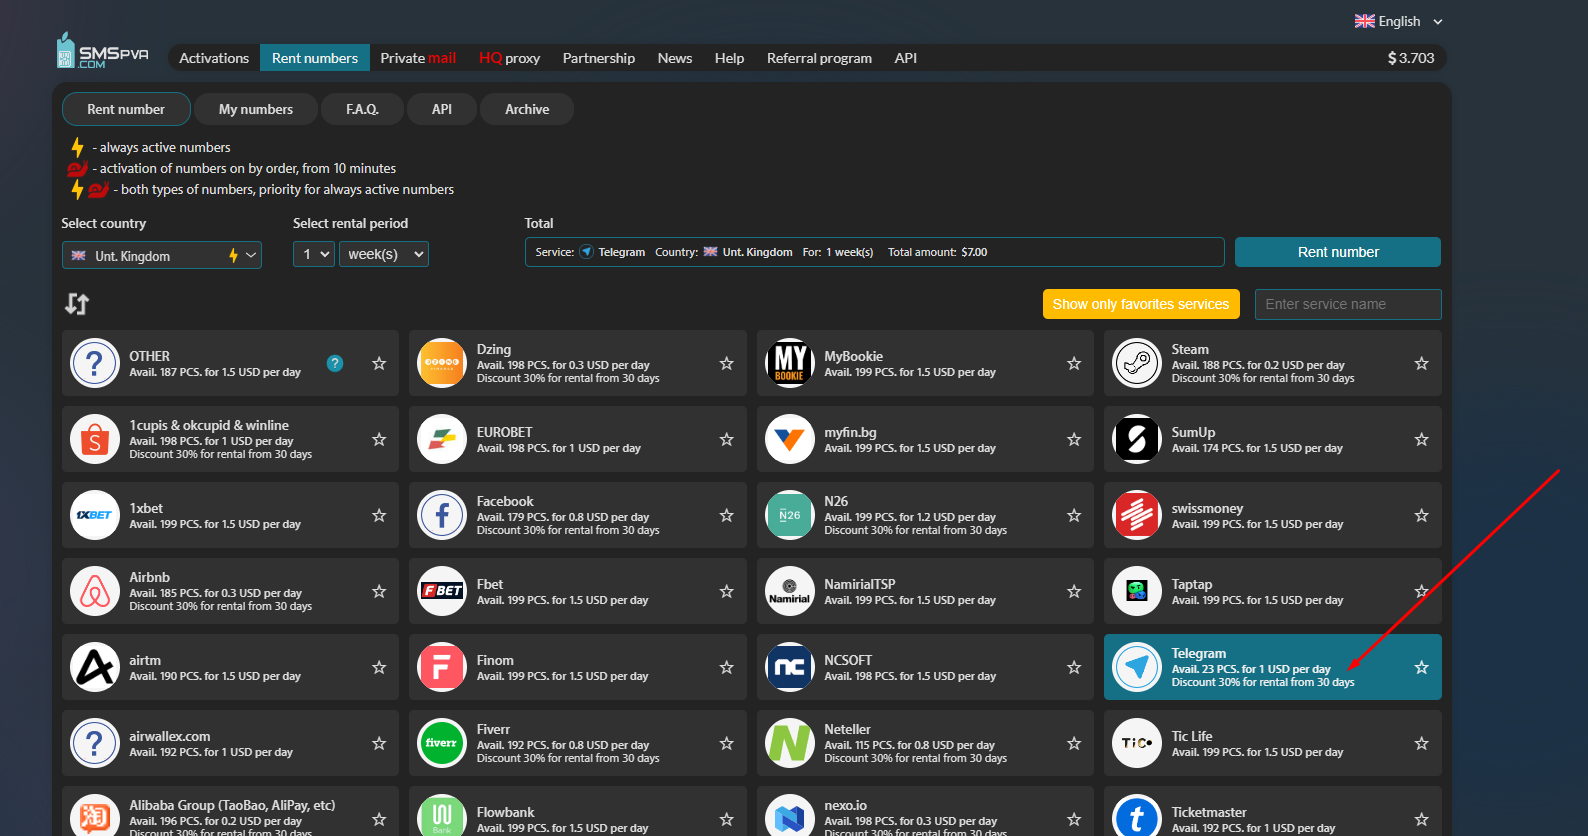The height and width of the screenshot is (836, 1588).
Task: Select the Rent number tab
Action: tap(126, 109)
